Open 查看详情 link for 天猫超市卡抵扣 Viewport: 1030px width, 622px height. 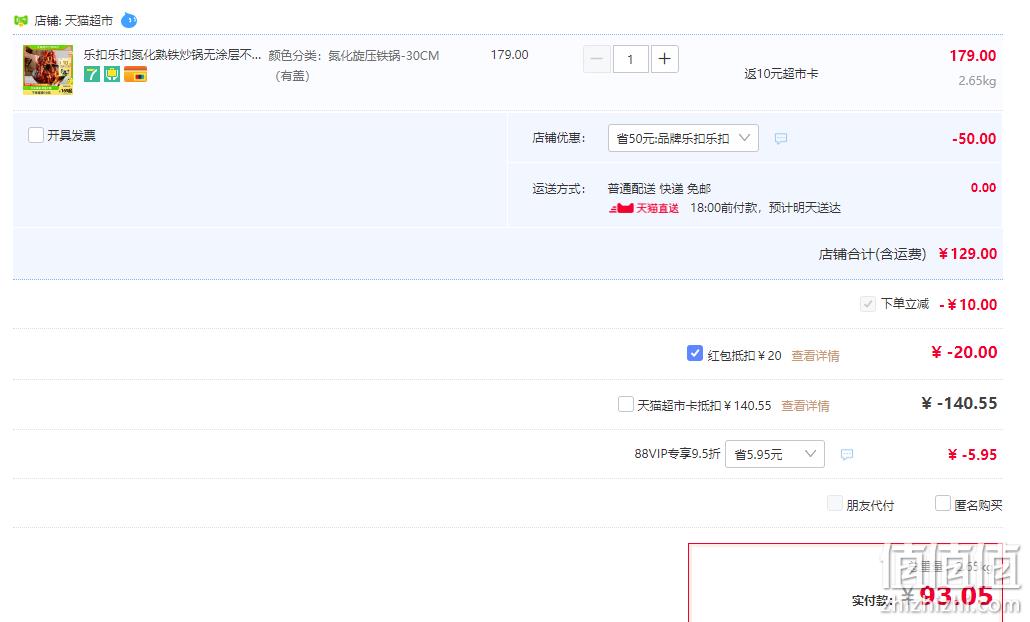coord(805,406)
